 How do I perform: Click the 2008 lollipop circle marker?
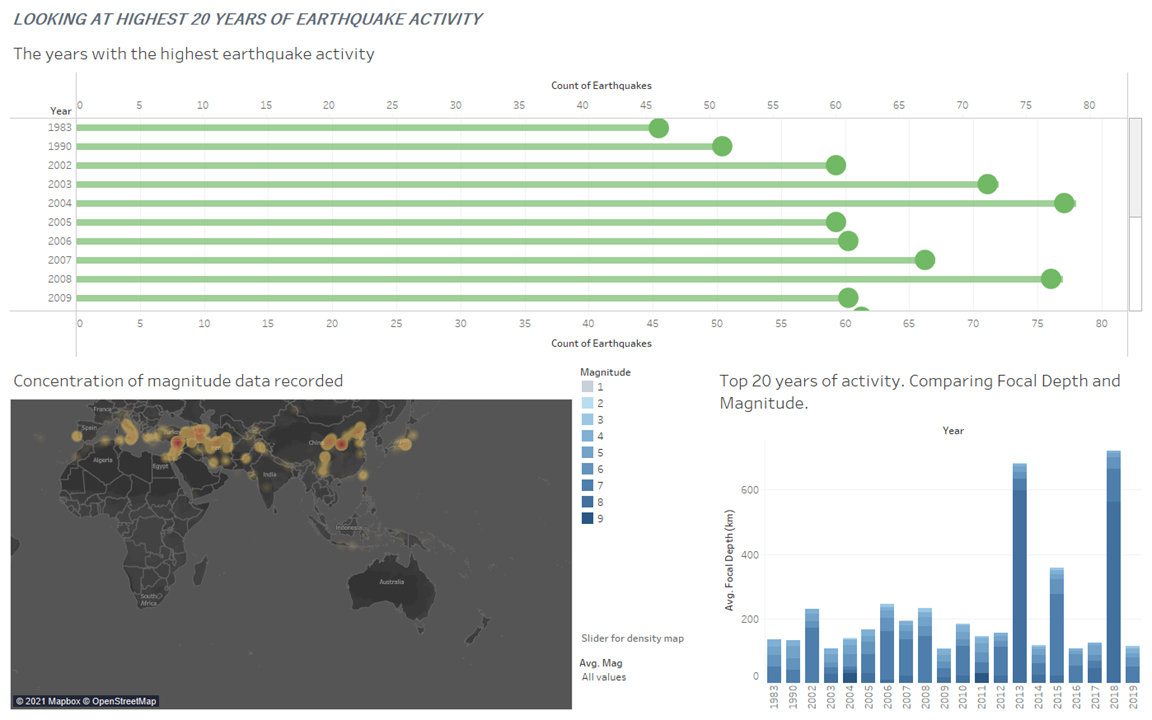tap(1051, 279)
